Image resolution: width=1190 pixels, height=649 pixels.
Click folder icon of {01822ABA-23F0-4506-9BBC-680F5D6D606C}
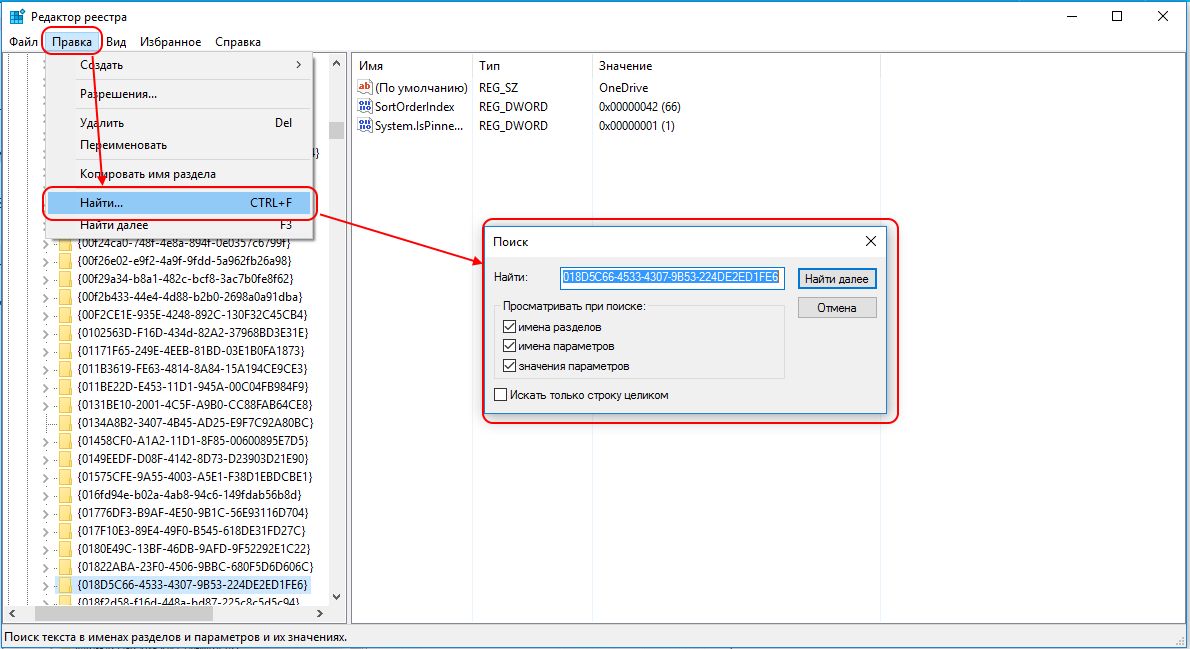click(65, 567)
